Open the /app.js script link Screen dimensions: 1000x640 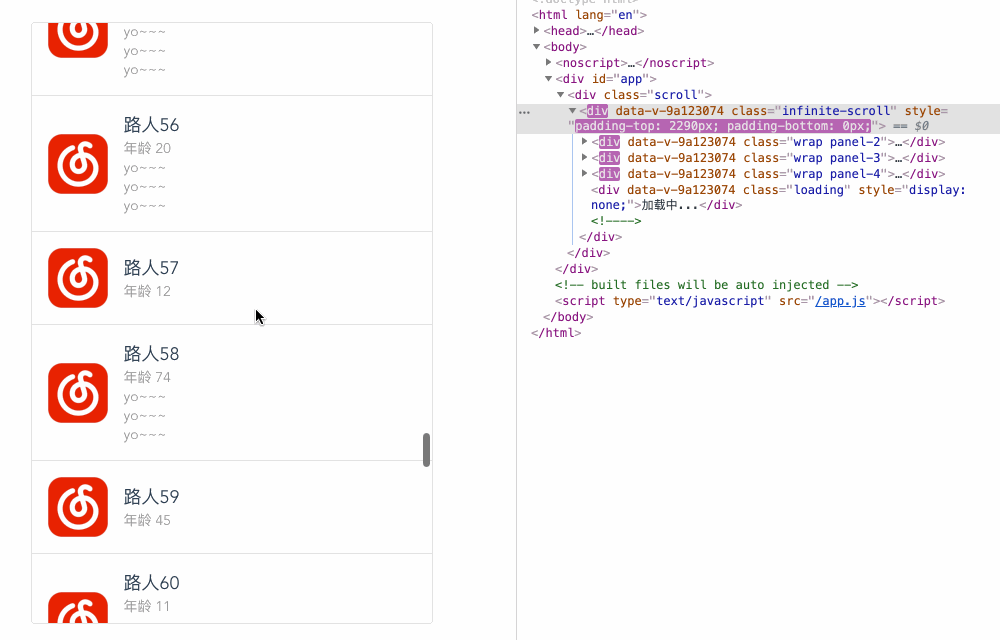click(x=840, y=301)
